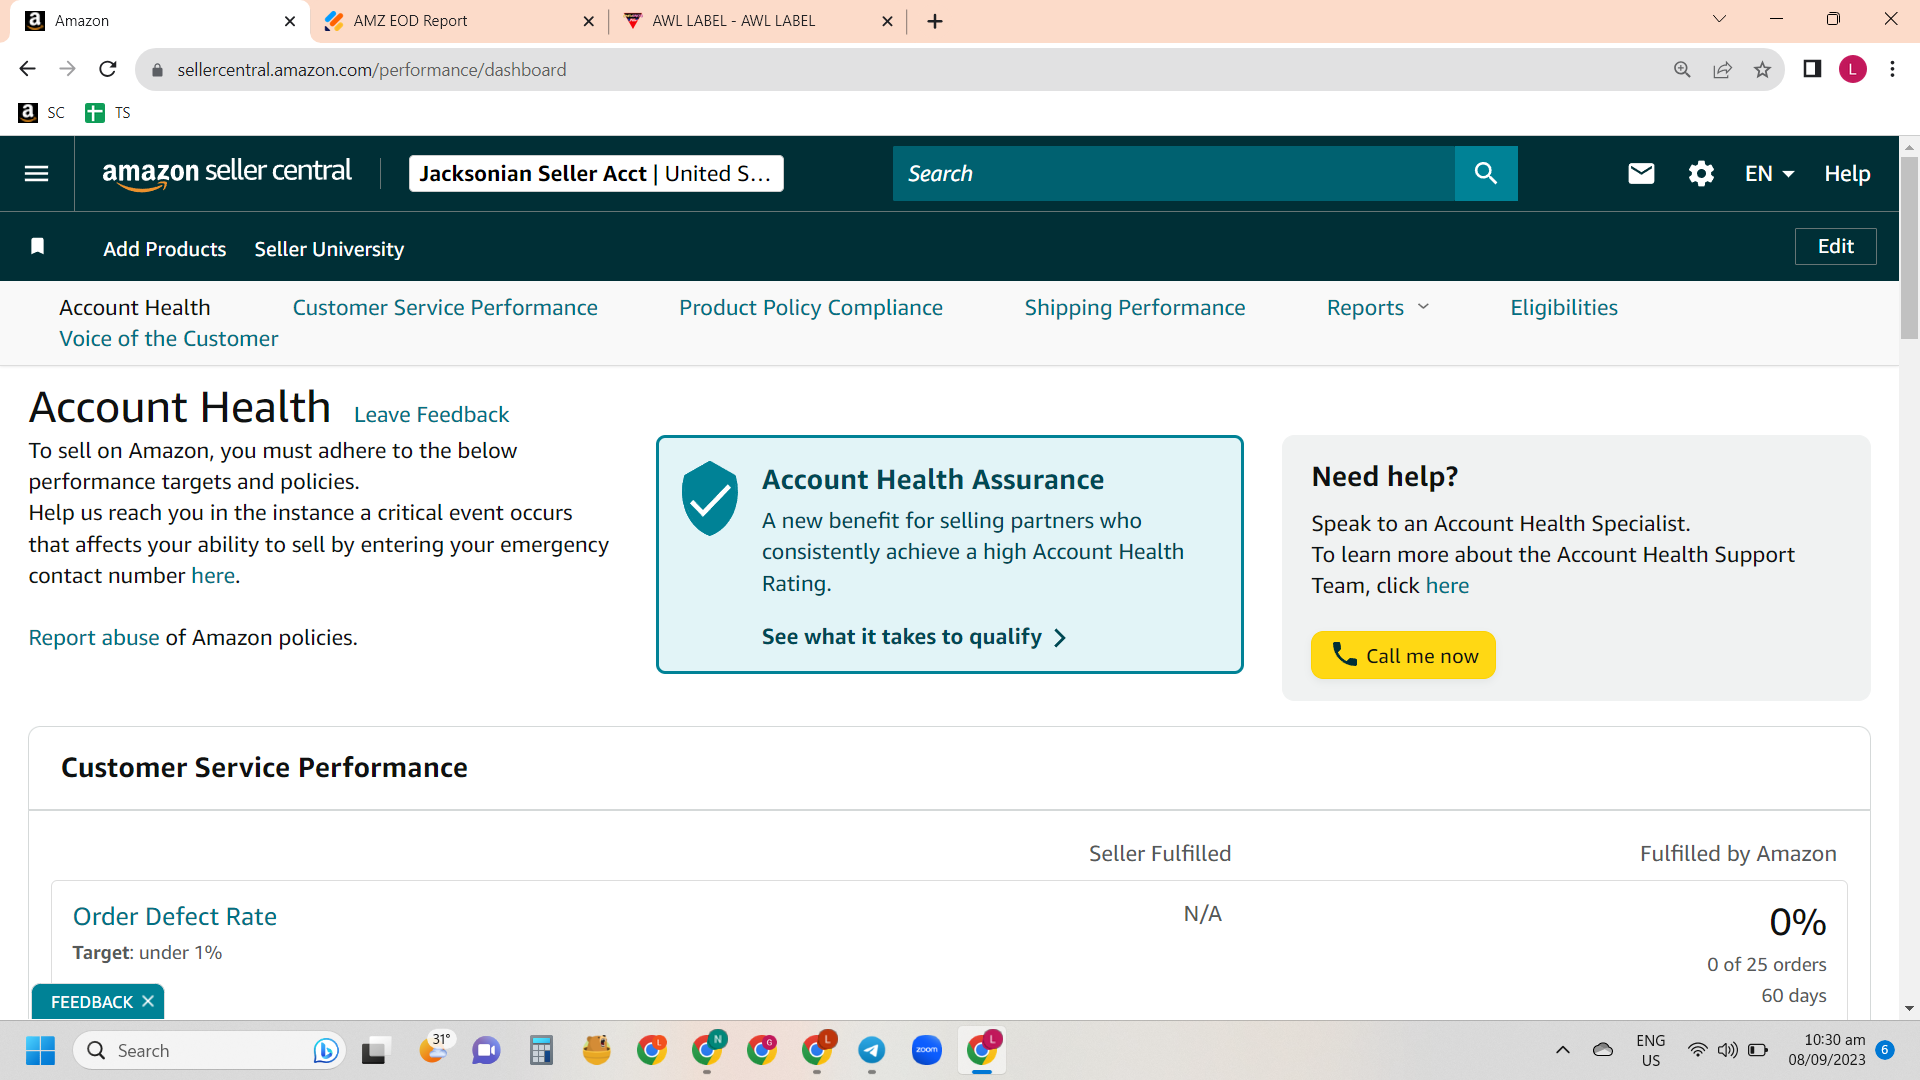Open the volume control in system tray
Image resolution: width=1920 pixels, height=1080 pixels.
click(1727, 1050)
